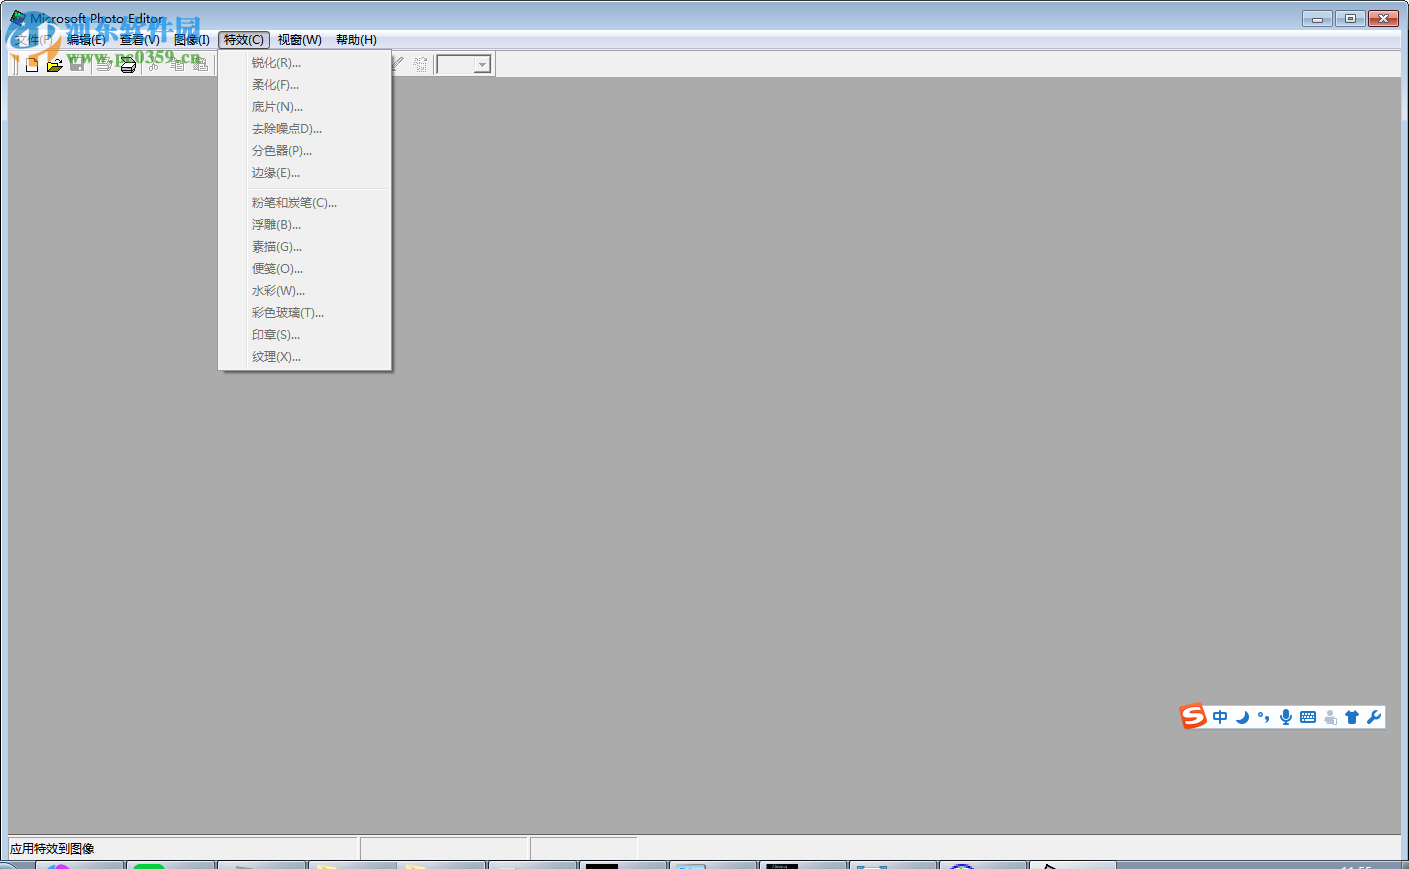Click the Scan toolbar icon
Screen dimensions: 1409x869
point(128,65)
